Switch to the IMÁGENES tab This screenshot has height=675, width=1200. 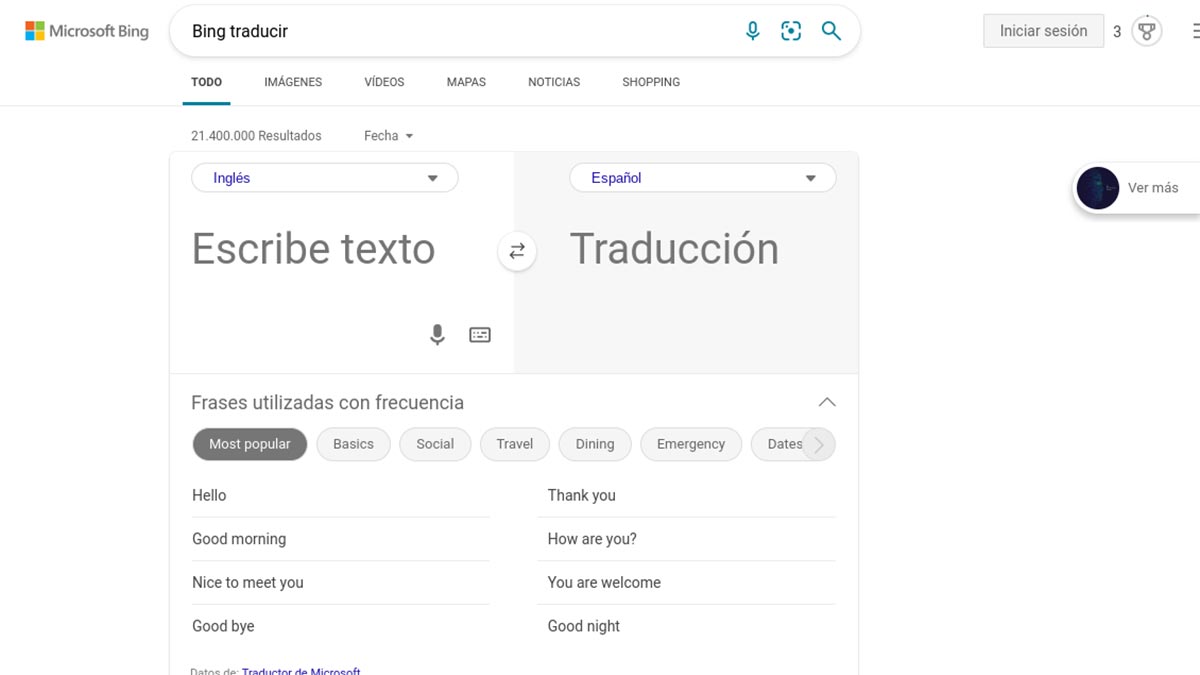pos(293,81)
